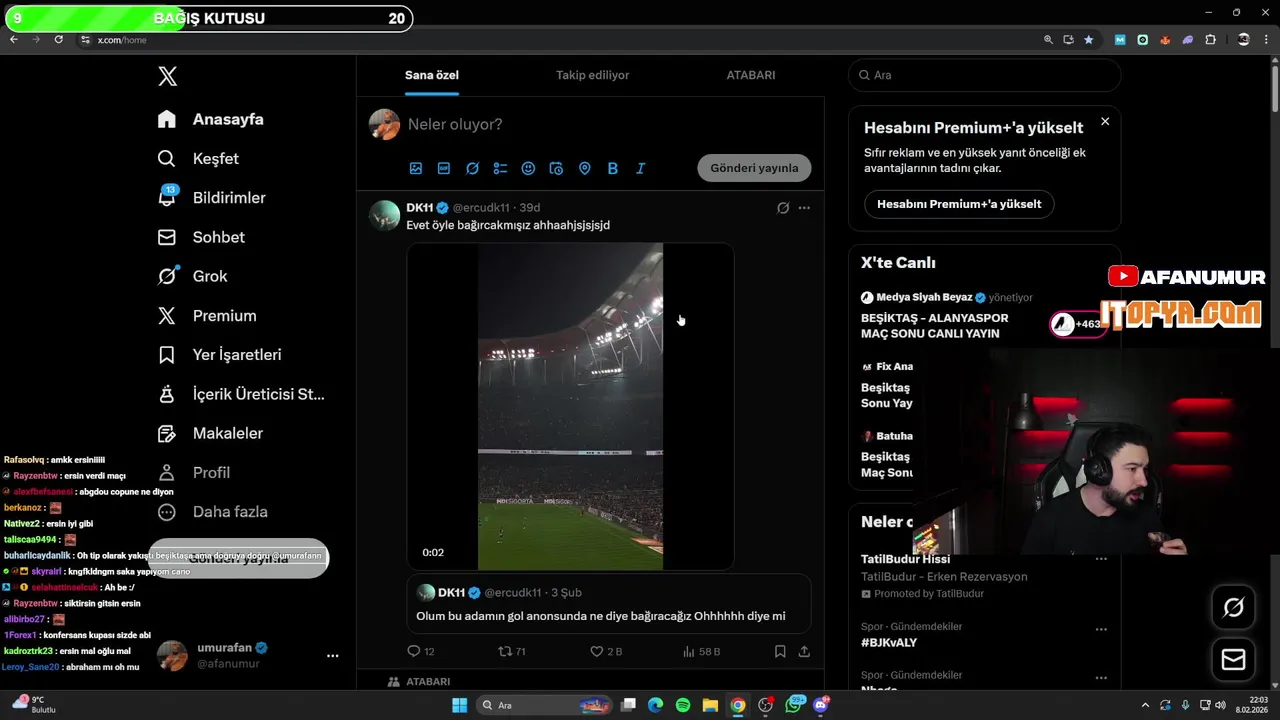This screenshot has height=720, width=1280.
Task: Open account menu dots next to umurafan
Action: pyautogui.click(x=333, y=656)
